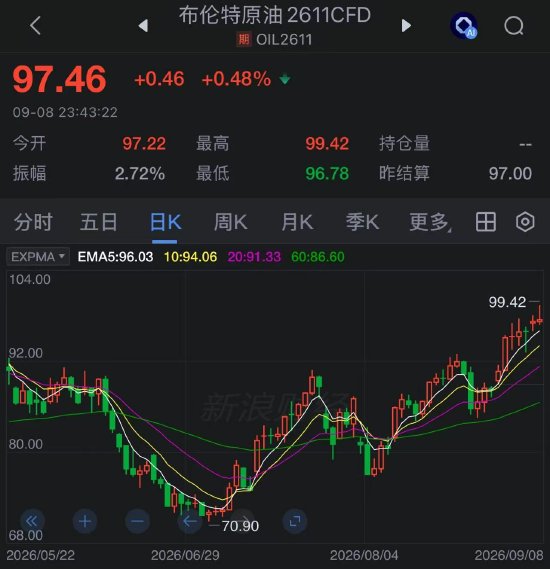This screenshot has width=550, height=569.
Task: Click the contract code OIL2611
Action: point(284,40)
